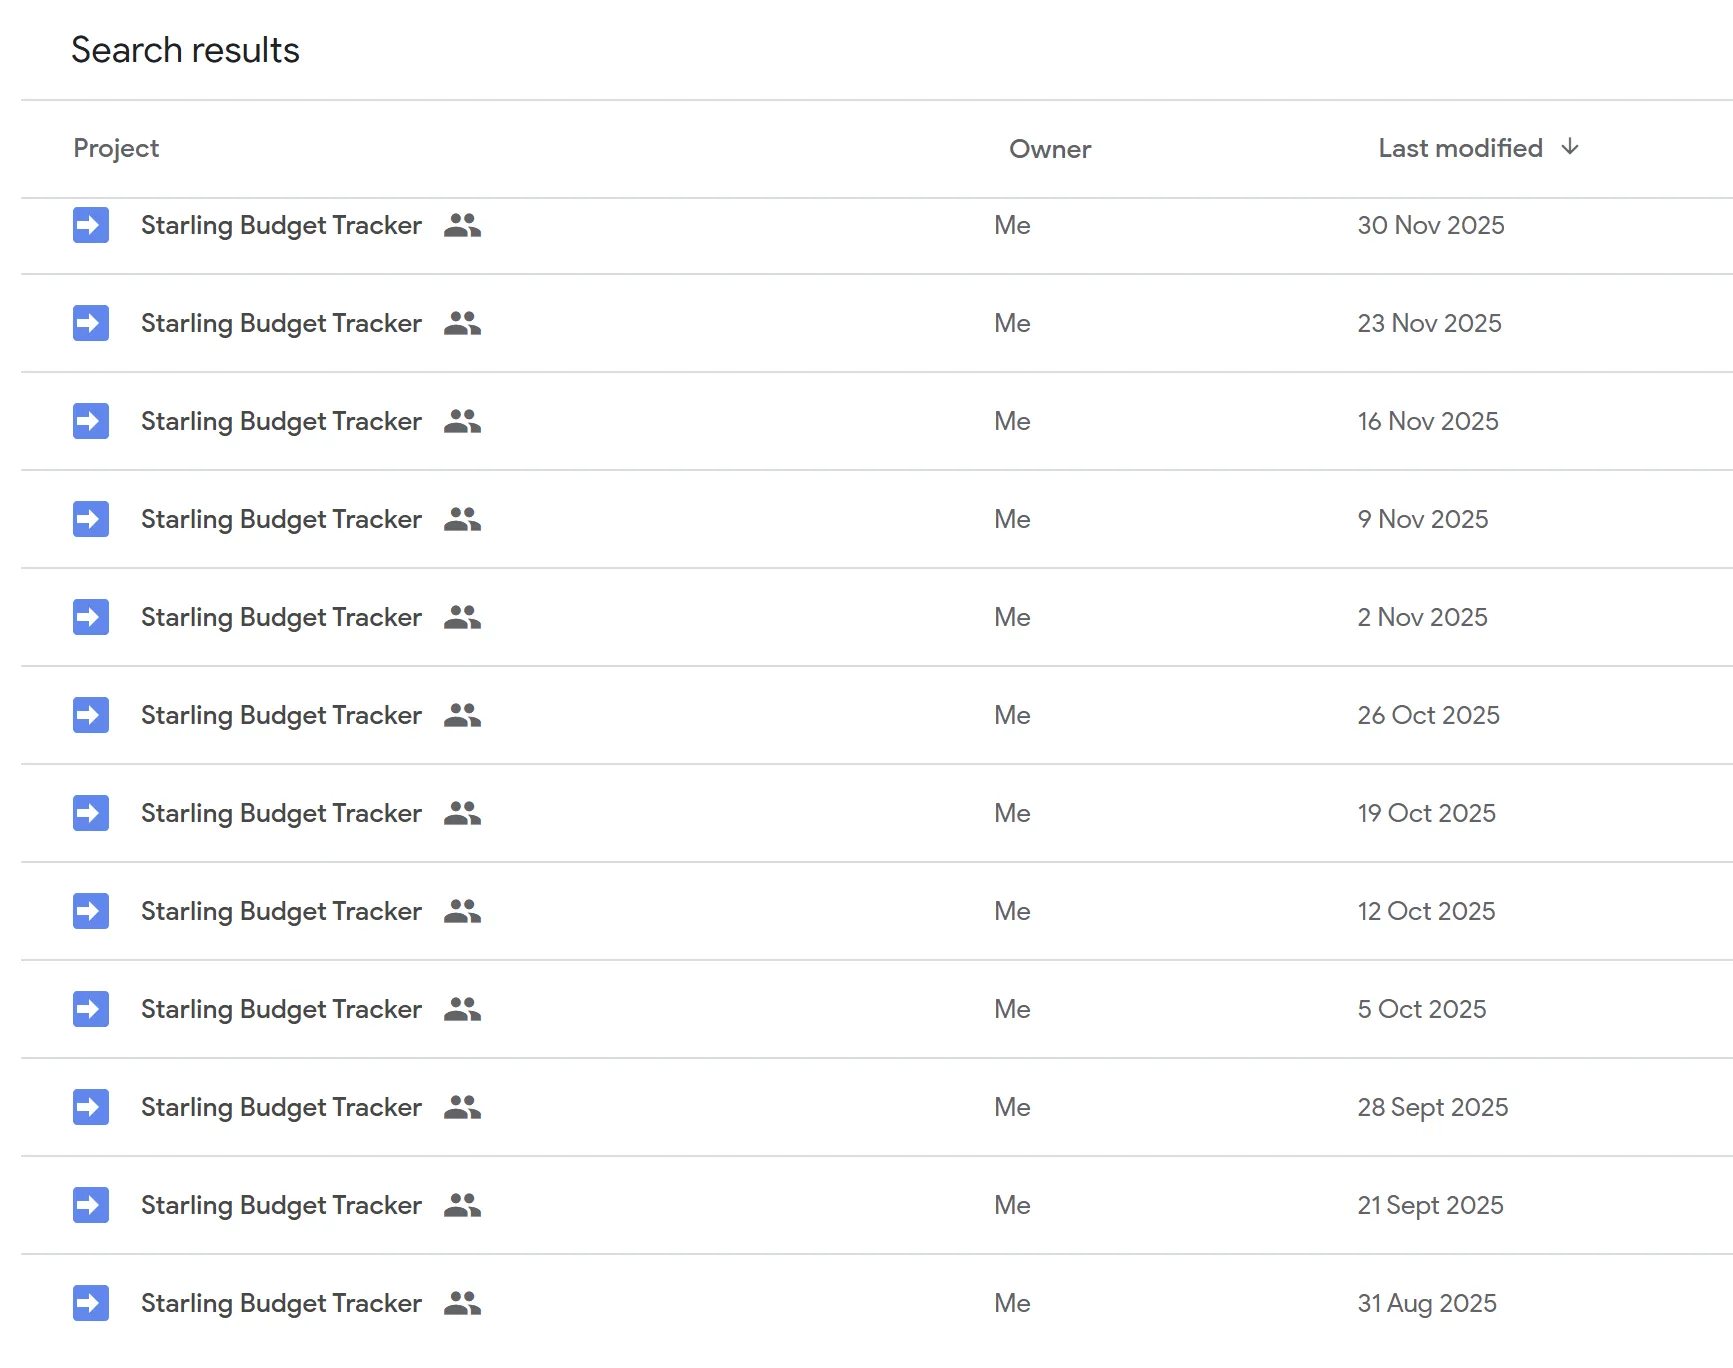The image size is (1733, 1368).
Task: Click the script icon for the 31 Aug project
Action: click(x=90, y=1303)
